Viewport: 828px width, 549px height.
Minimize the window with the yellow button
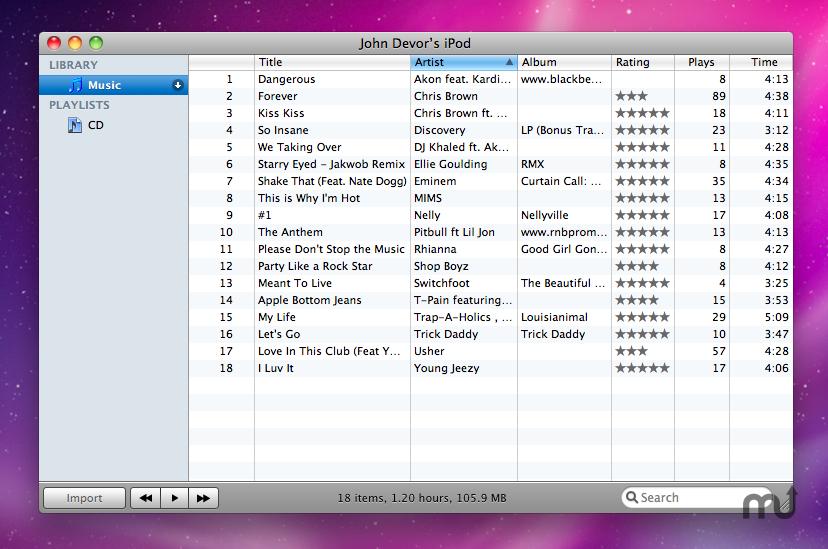(x=75, y=43)
